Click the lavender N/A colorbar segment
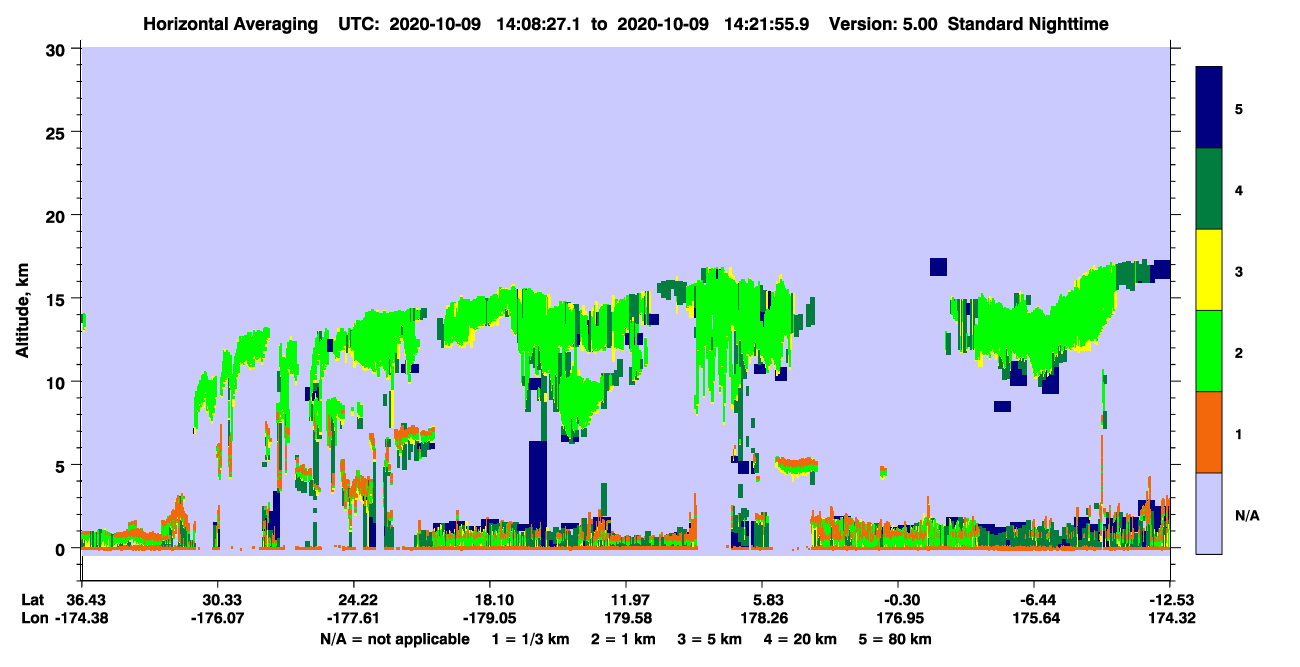 [1209, 512]
